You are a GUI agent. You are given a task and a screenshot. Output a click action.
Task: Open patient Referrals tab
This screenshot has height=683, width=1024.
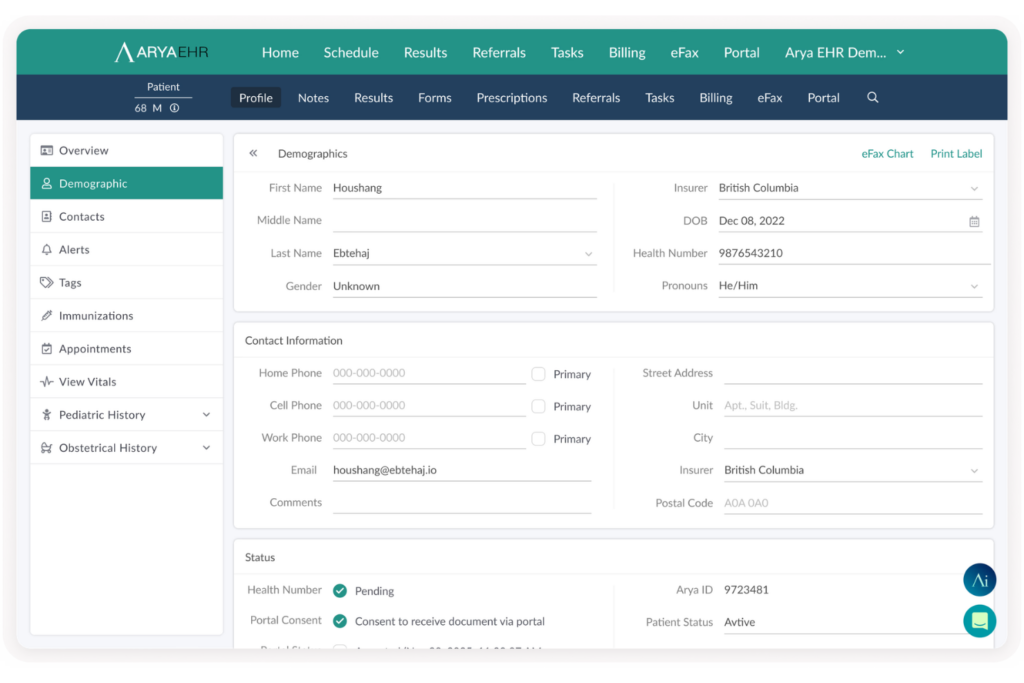tap(596, 98)
